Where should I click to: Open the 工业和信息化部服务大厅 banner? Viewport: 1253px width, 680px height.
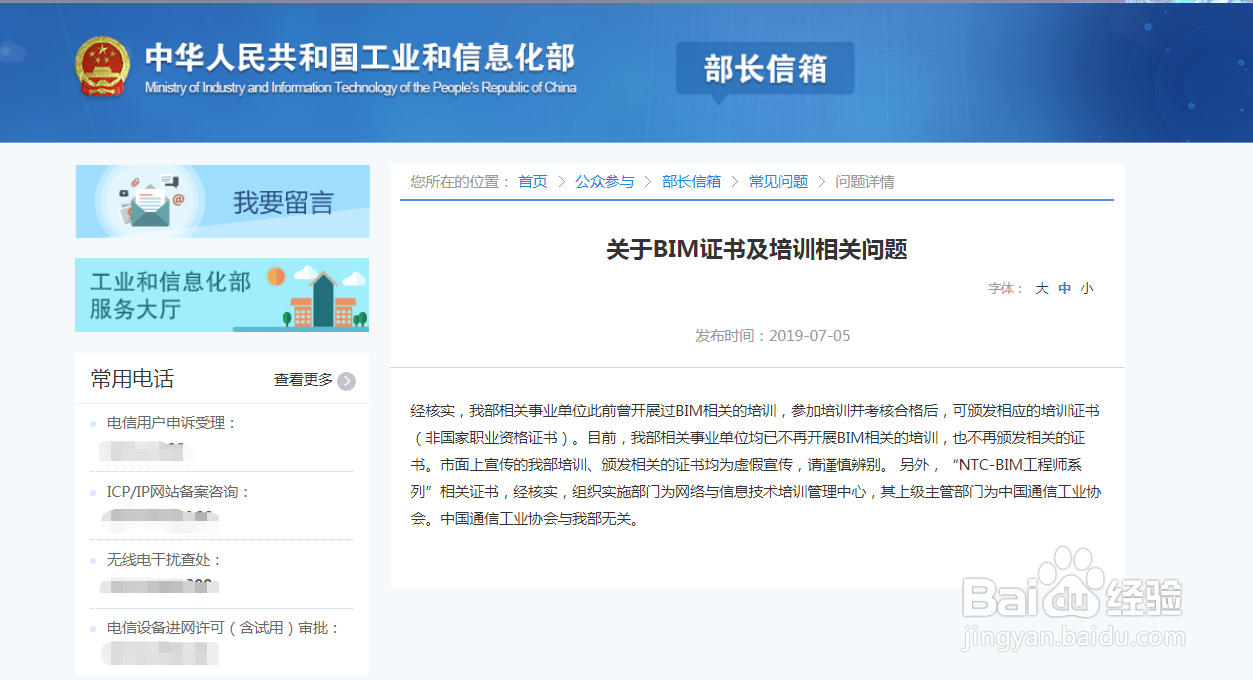[222, 295]
